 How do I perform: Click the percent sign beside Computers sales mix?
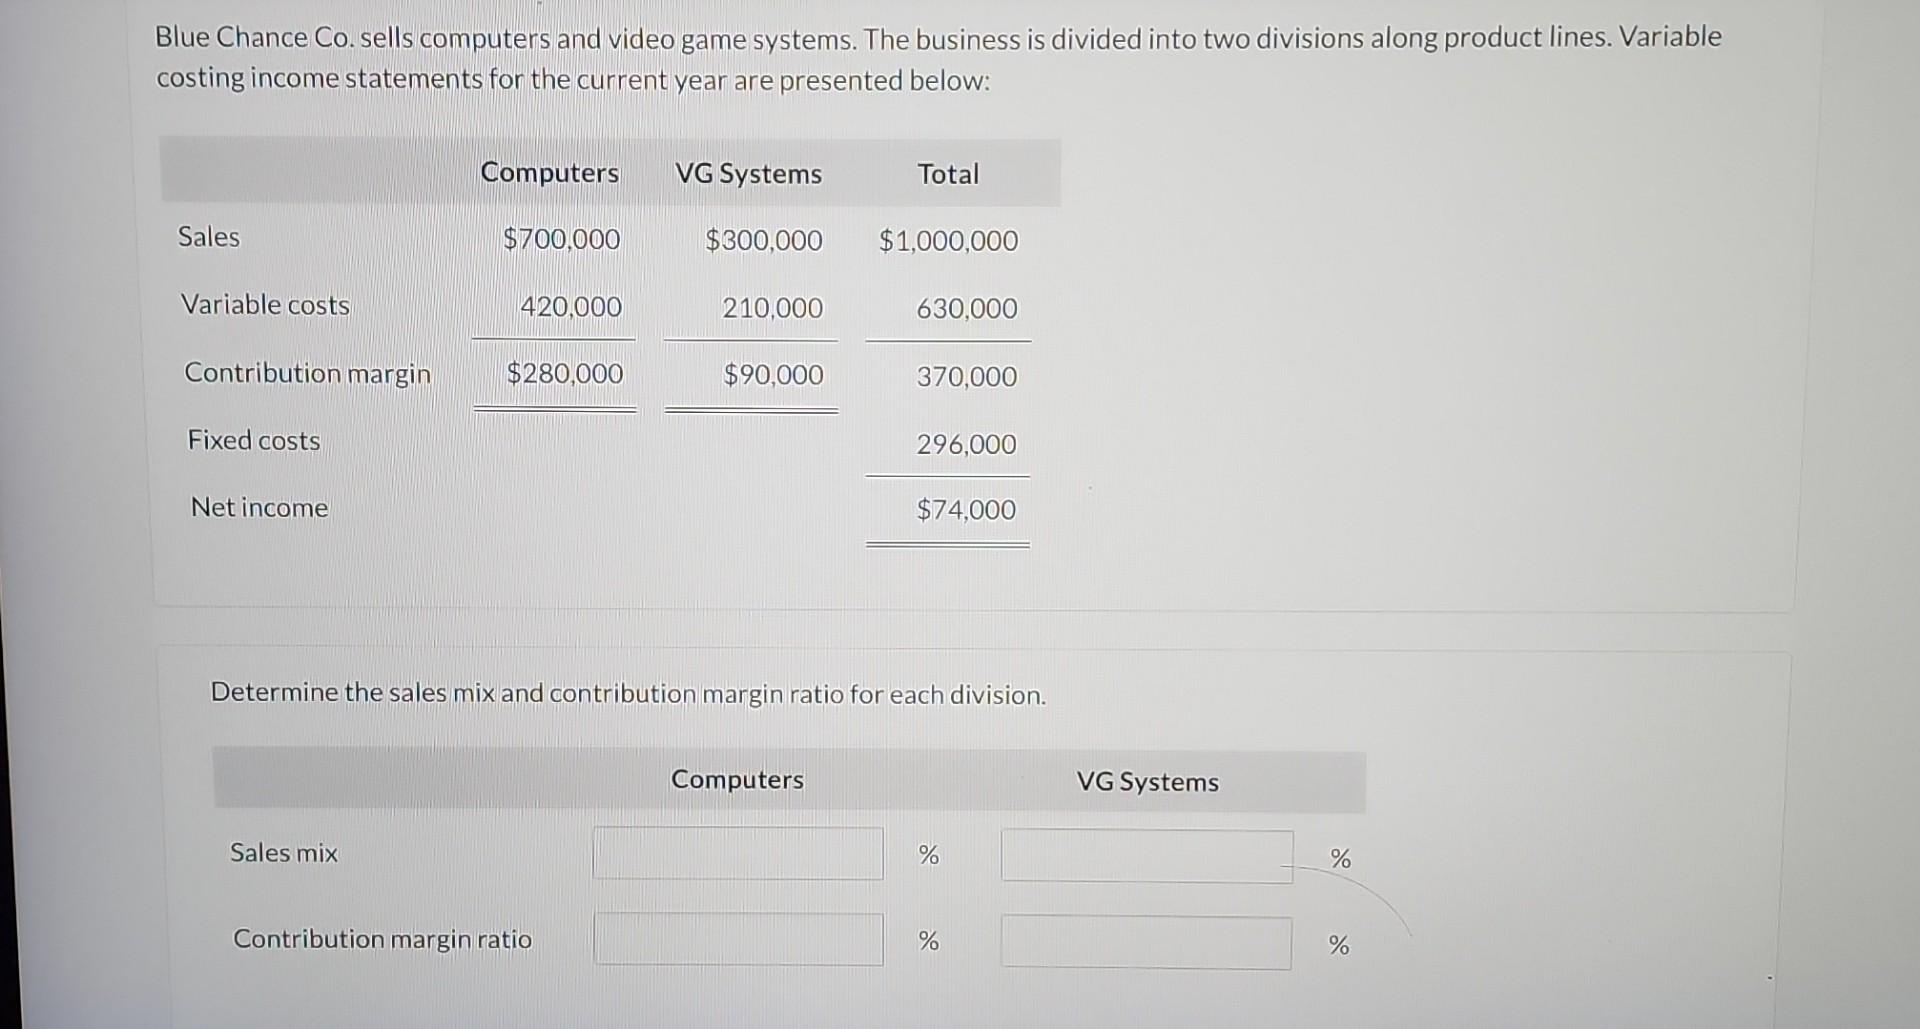928,853
